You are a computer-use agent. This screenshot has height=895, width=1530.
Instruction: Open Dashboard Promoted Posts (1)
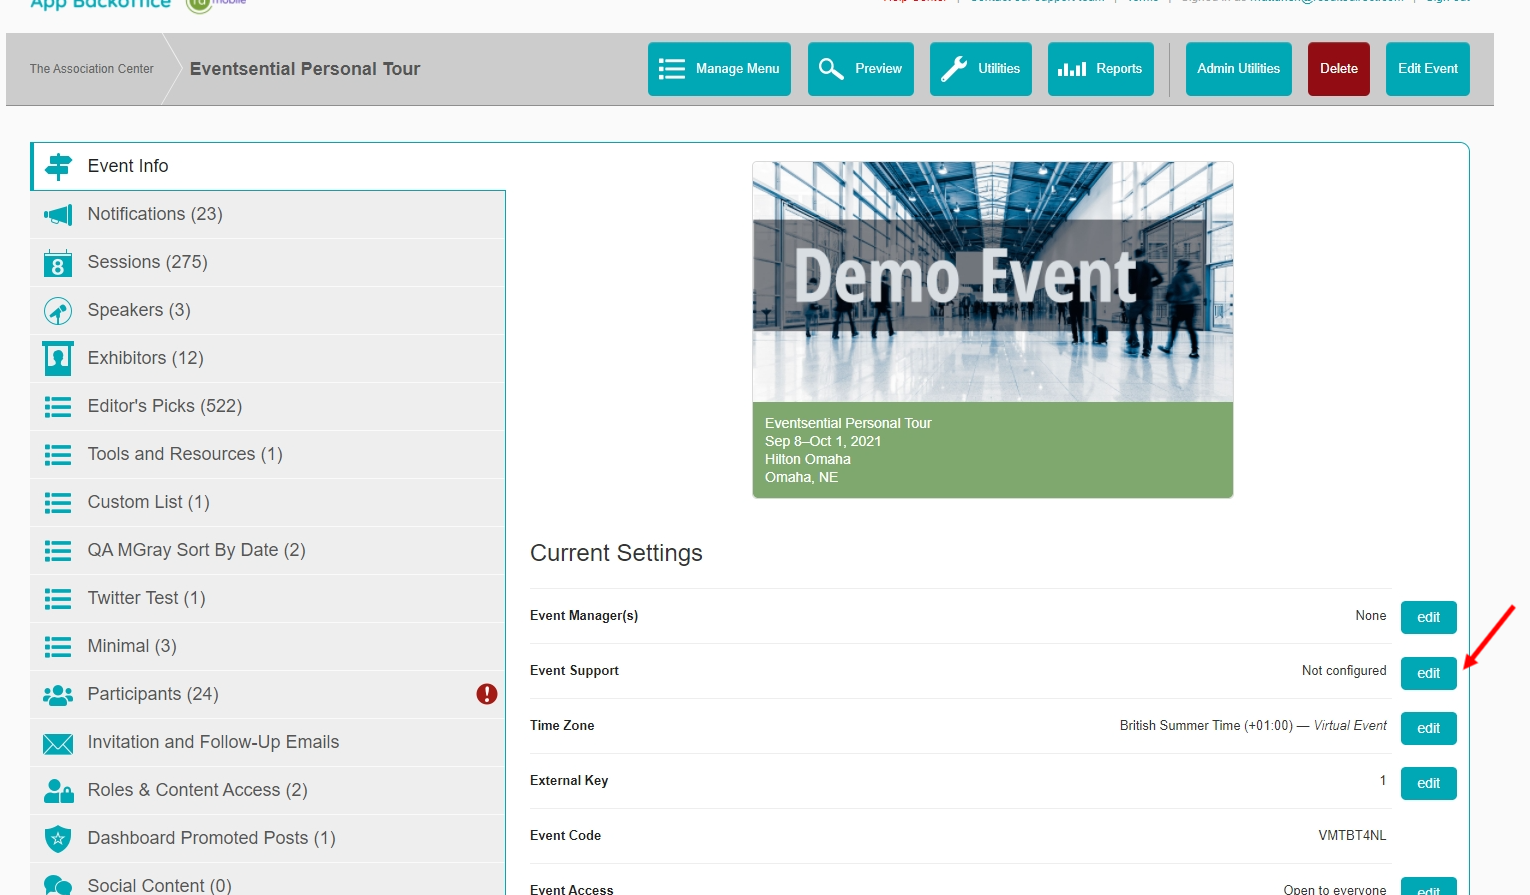[268, 838]
